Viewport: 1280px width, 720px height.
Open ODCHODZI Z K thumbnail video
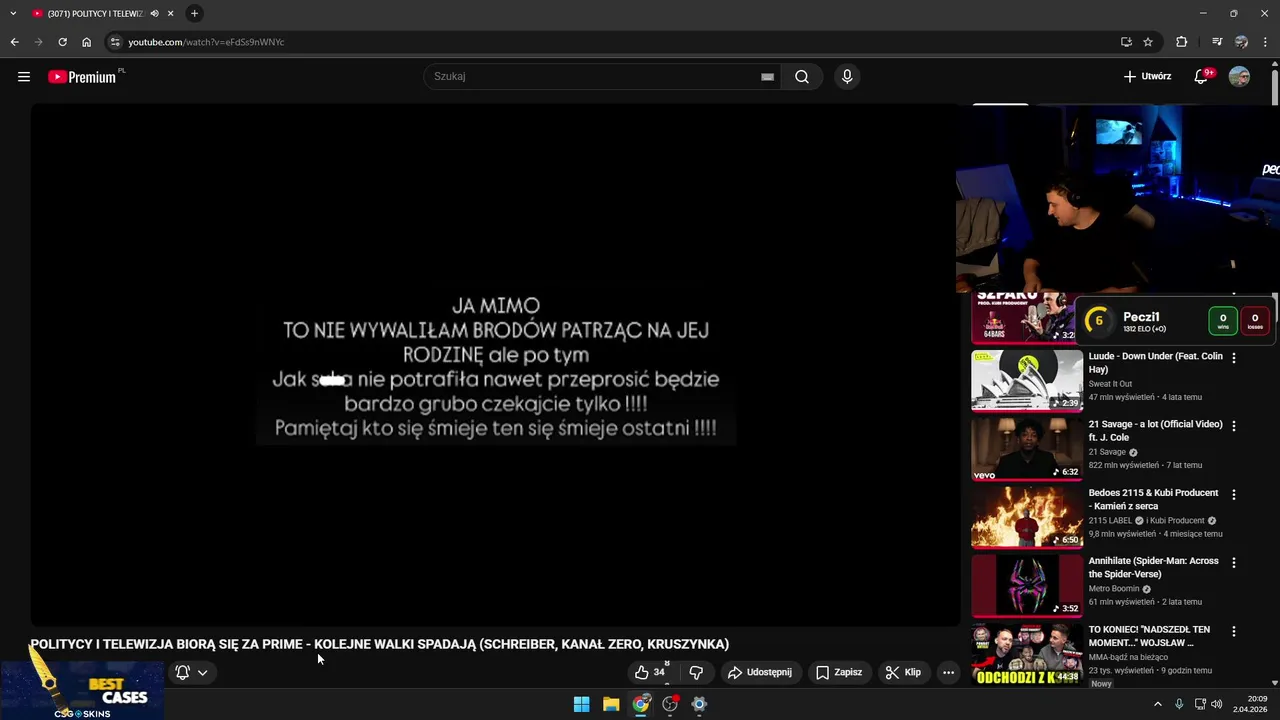1027,654
